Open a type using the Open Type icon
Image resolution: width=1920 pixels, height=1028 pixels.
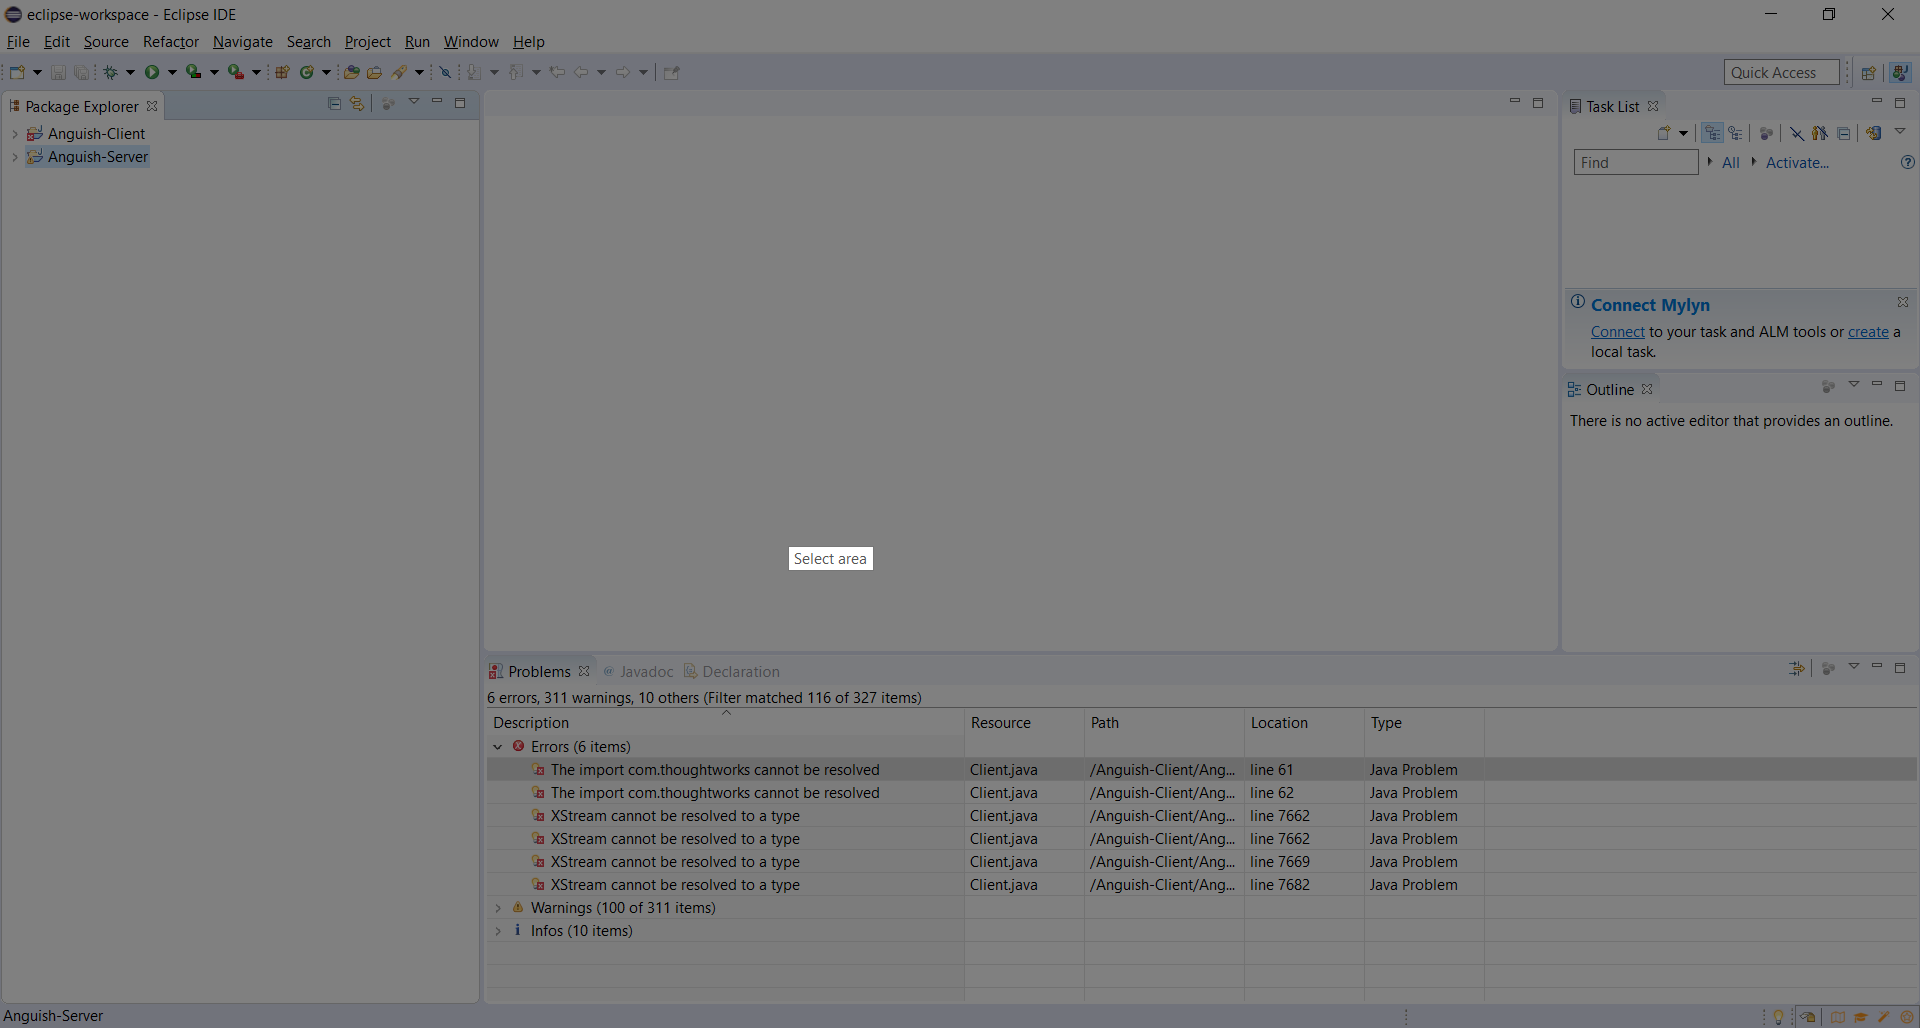click(350, 71)
